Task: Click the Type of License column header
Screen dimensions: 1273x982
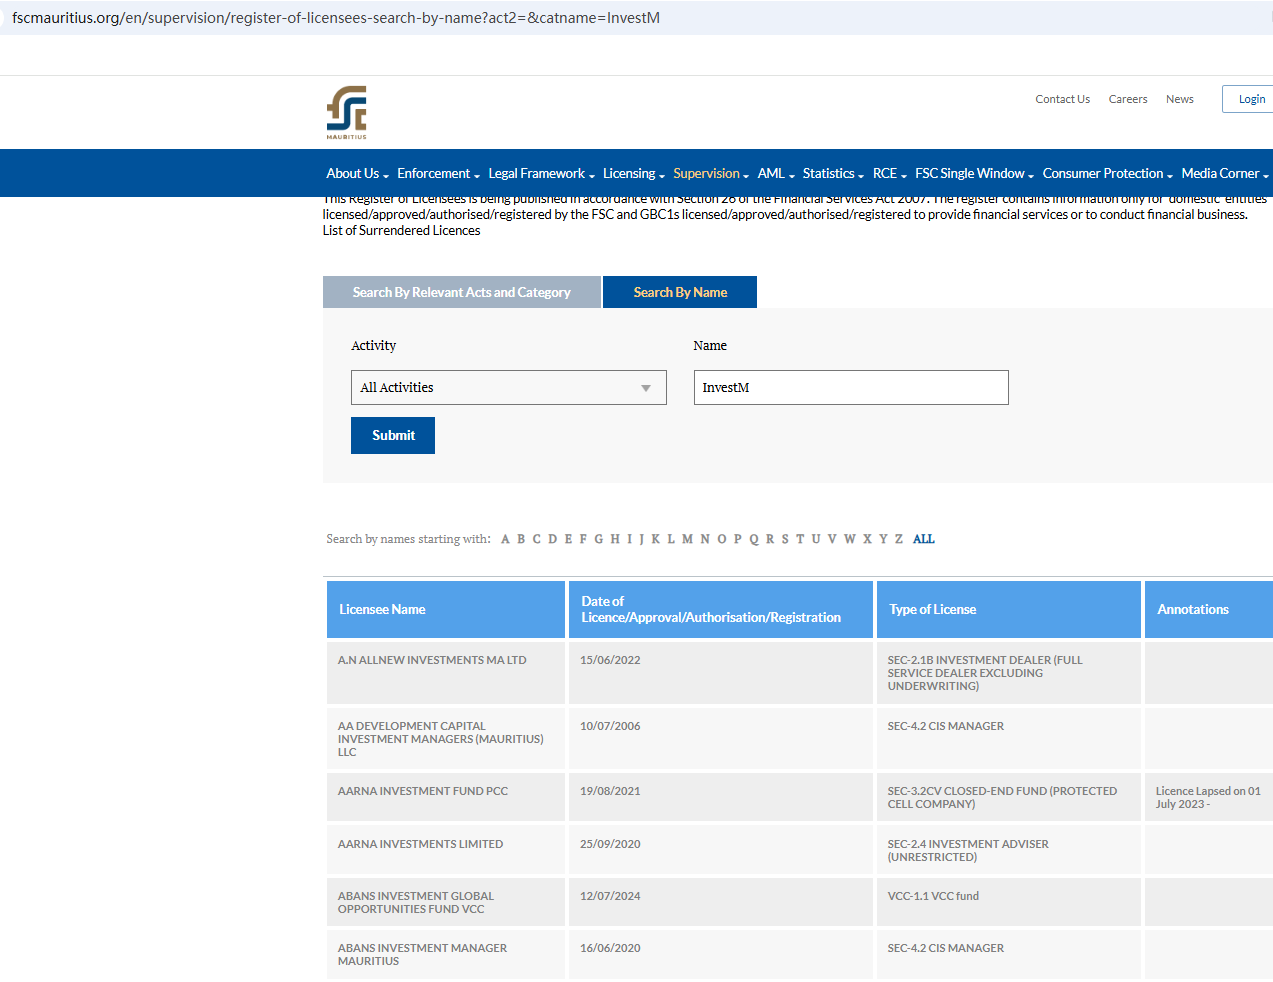Action: 1009,609
